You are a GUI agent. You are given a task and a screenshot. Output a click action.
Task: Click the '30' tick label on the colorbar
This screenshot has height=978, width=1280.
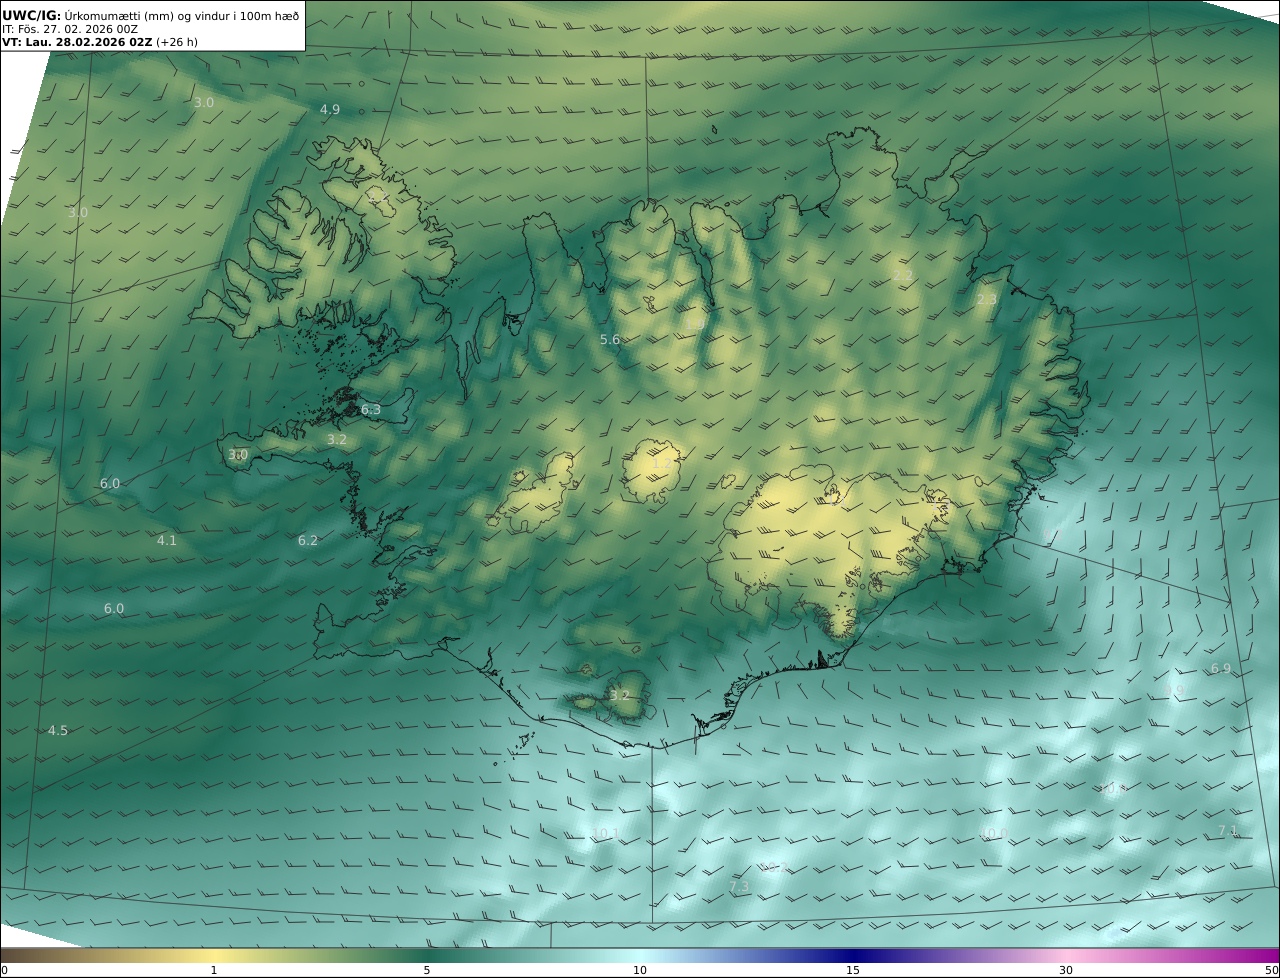(1066, 970)
